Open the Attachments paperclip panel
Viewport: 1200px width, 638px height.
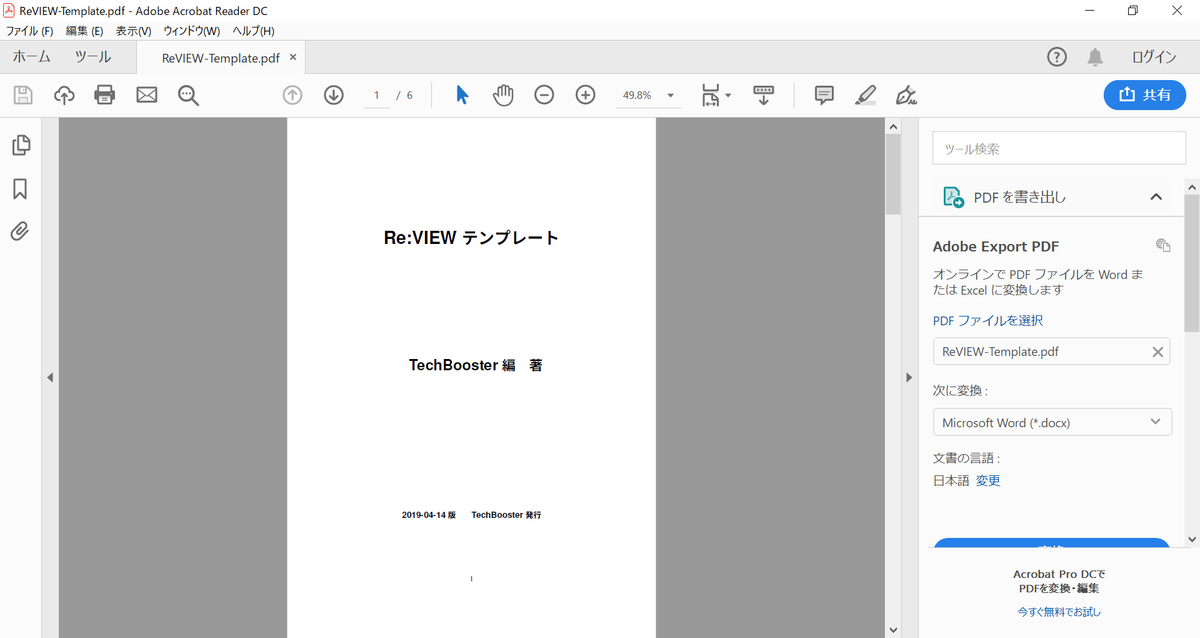click(x=20, y=232)
